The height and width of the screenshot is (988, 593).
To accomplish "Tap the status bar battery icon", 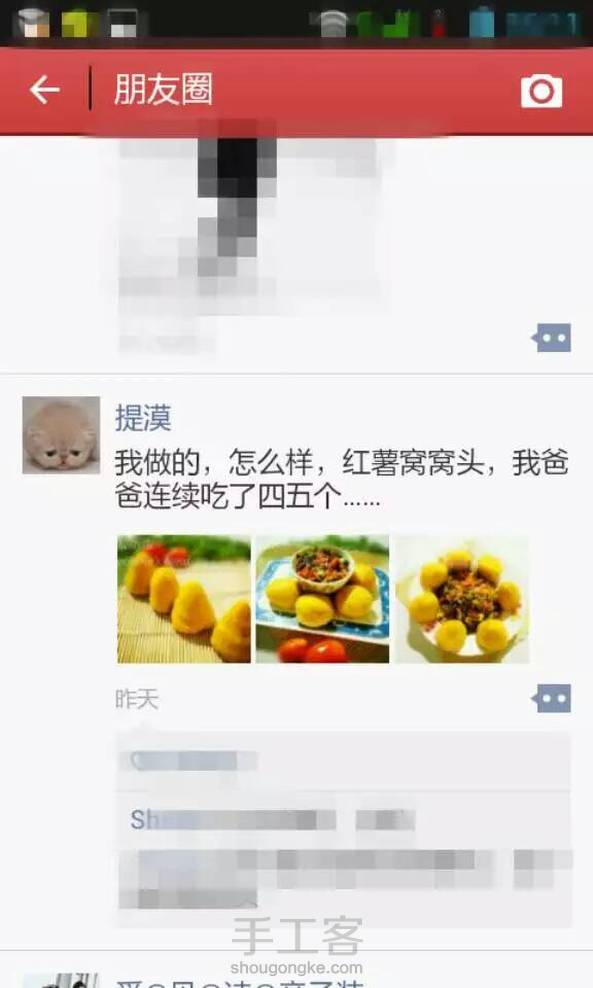I will (481, 23).
